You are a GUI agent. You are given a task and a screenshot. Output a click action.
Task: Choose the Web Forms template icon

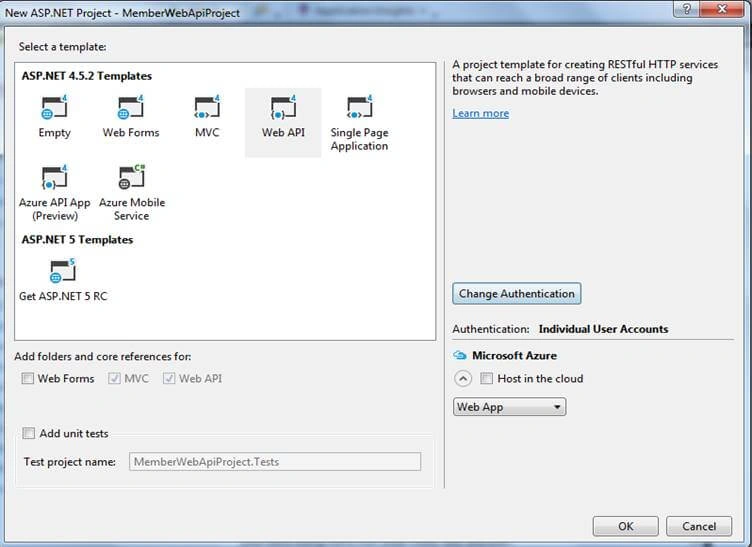[x=130, y=107]
